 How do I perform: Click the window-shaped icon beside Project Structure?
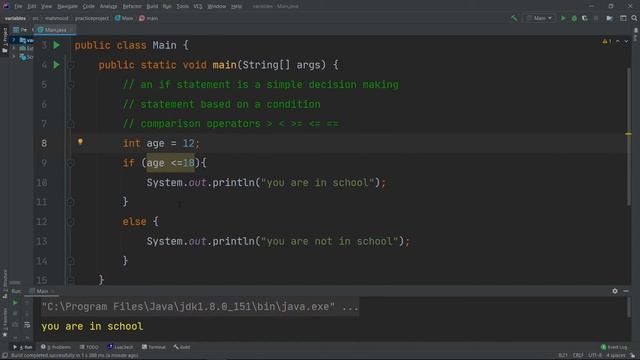point(623,18)
